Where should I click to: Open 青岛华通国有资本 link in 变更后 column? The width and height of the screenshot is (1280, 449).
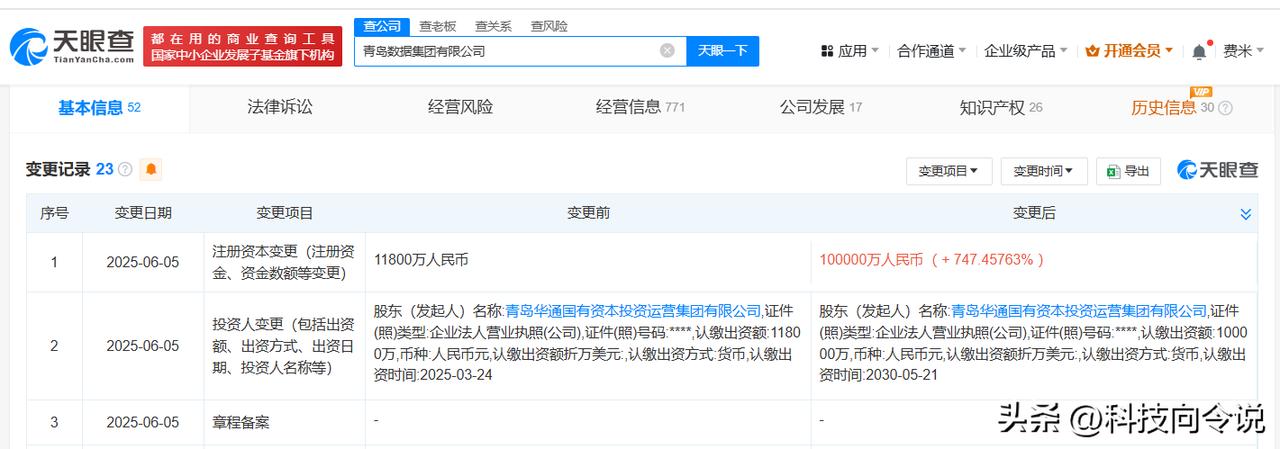click(x=1079, y=310)
